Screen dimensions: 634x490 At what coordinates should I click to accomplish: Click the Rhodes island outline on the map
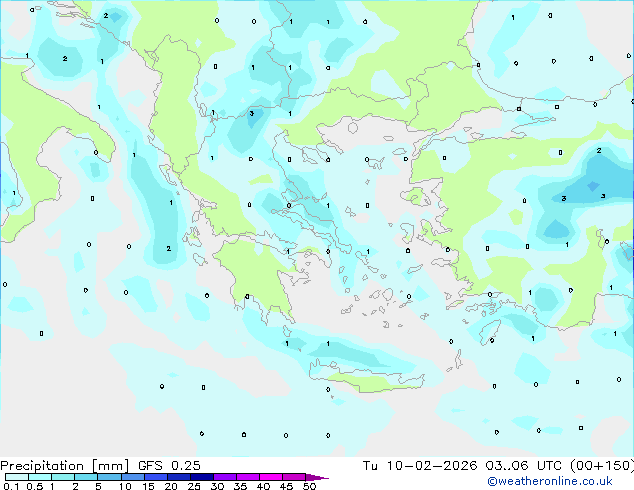pos(490,332)
